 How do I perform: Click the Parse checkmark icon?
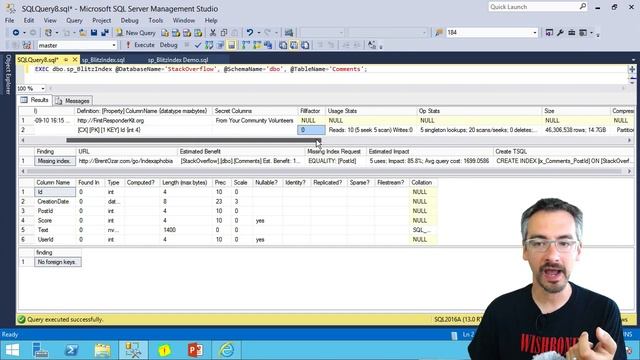198,45
